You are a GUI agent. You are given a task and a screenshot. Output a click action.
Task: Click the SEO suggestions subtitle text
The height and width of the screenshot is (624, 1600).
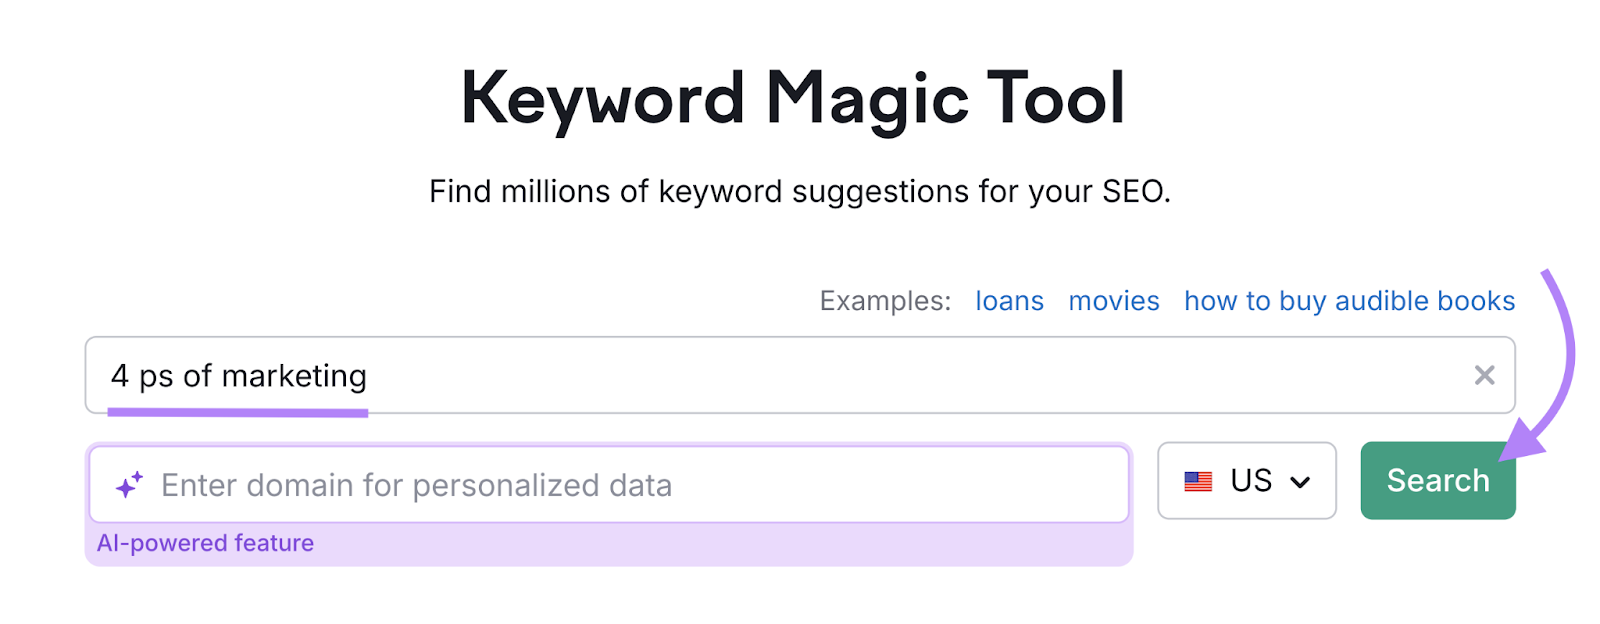coord(801,191)
